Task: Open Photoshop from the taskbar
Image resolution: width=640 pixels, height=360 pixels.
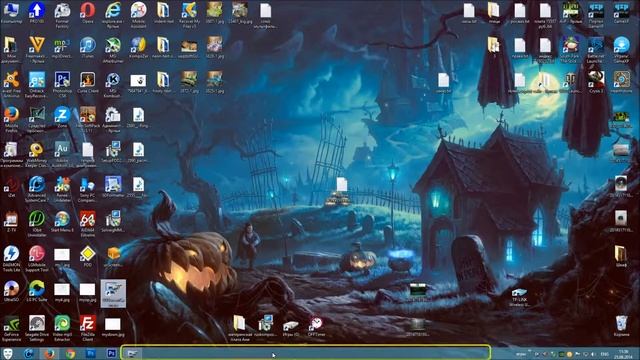Action: (x=111, y=353)
